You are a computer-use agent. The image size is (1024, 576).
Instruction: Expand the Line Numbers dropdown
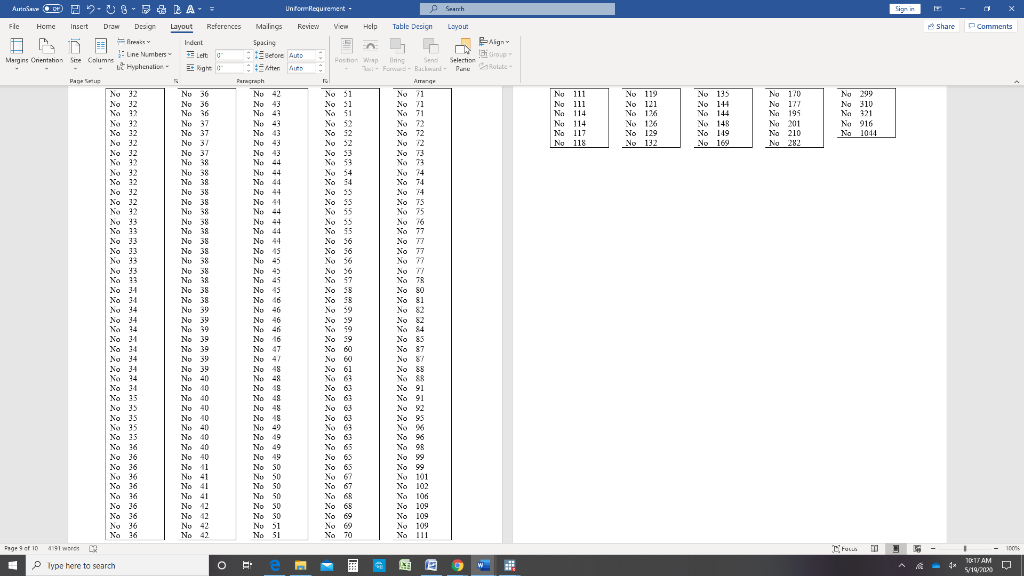click(x=145, y=54)
